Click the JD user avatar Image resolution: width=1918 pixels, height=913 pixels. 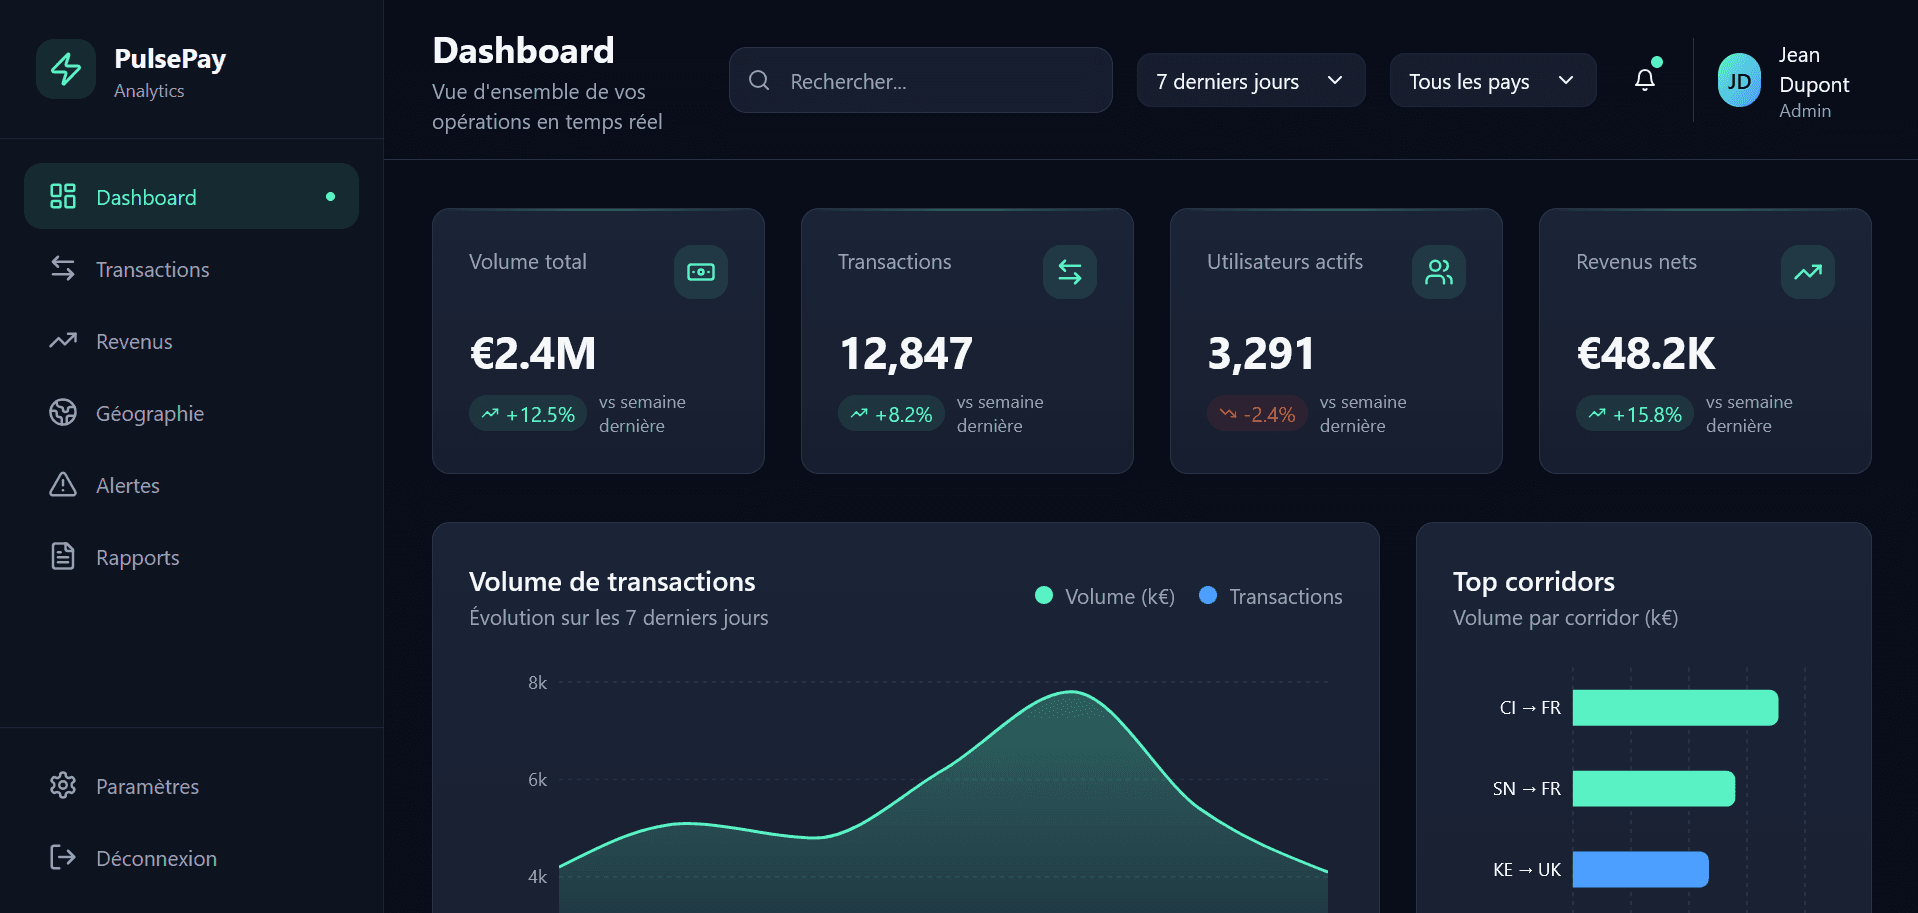click(x=1739, y=81)
